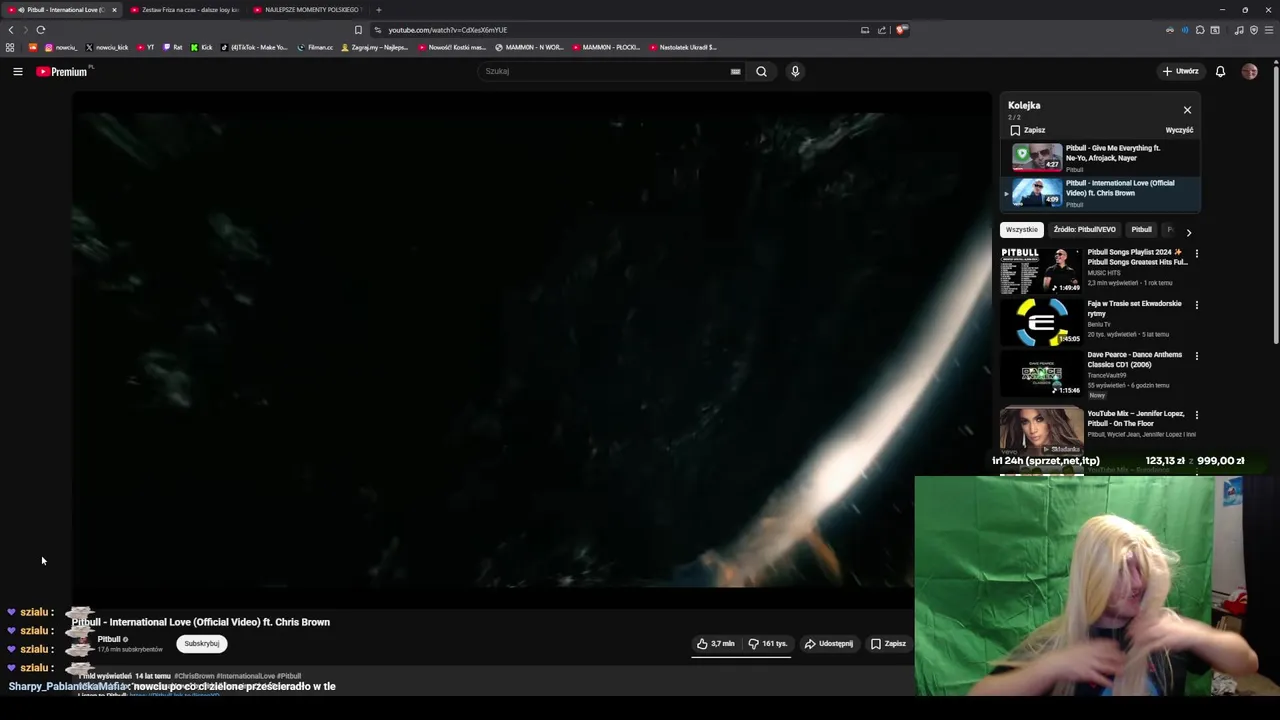The height and width of the screenshot is (720, 1280).
Task: Click the bookmark page icon in address bar
Action: point(358,30)
